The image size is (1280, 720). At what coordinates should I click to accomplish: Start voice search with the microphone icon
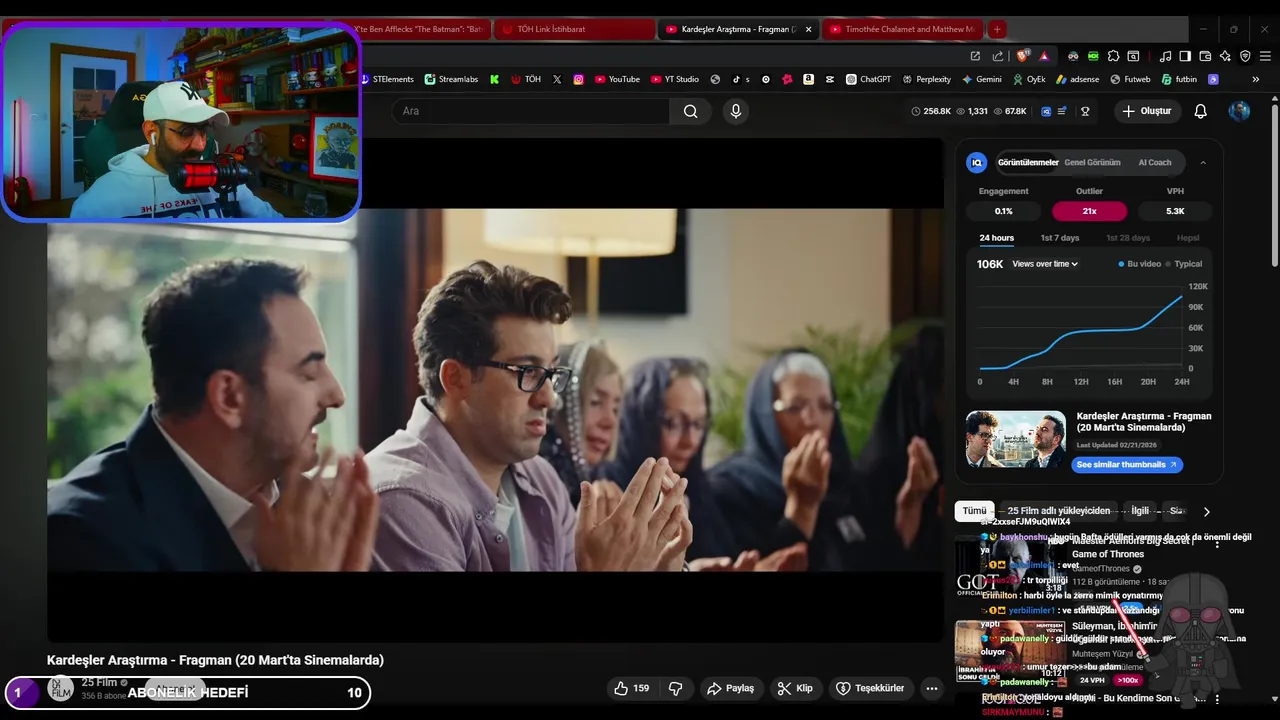pos(736,111)
